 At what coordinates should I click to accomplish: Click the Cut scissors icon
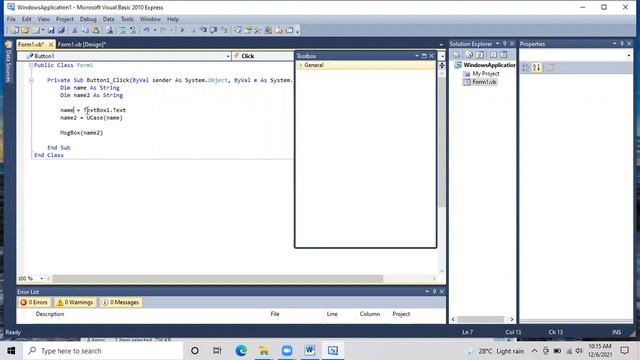click(x=75, y=30)
